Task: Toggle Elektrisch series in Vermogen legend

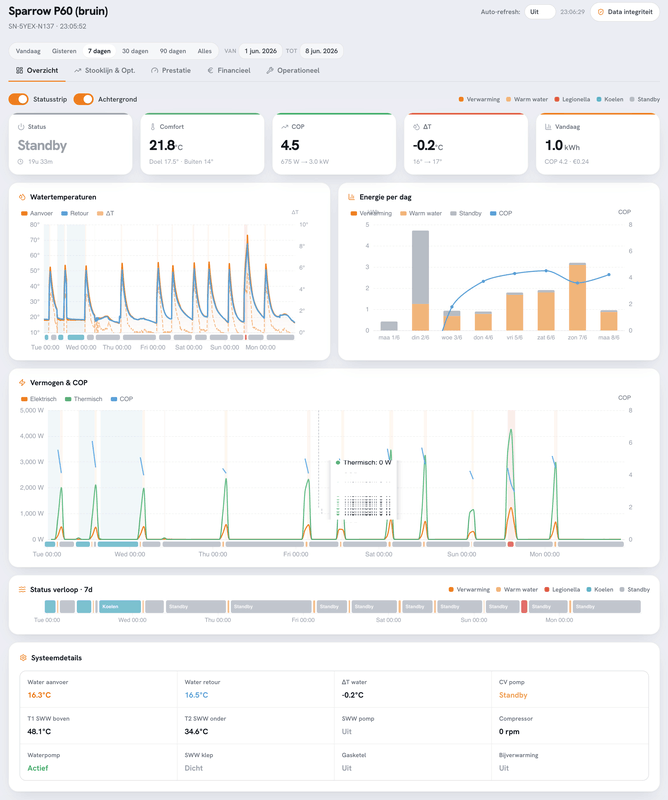Action: pyautogui.click(x=39, y=399)
